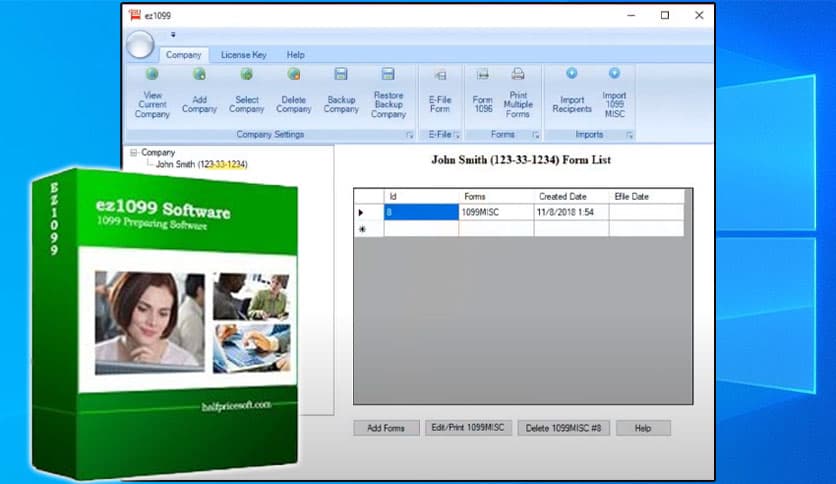Open the Help ribbon tab
Screen dimensions: 836x484
coord(295,55)
